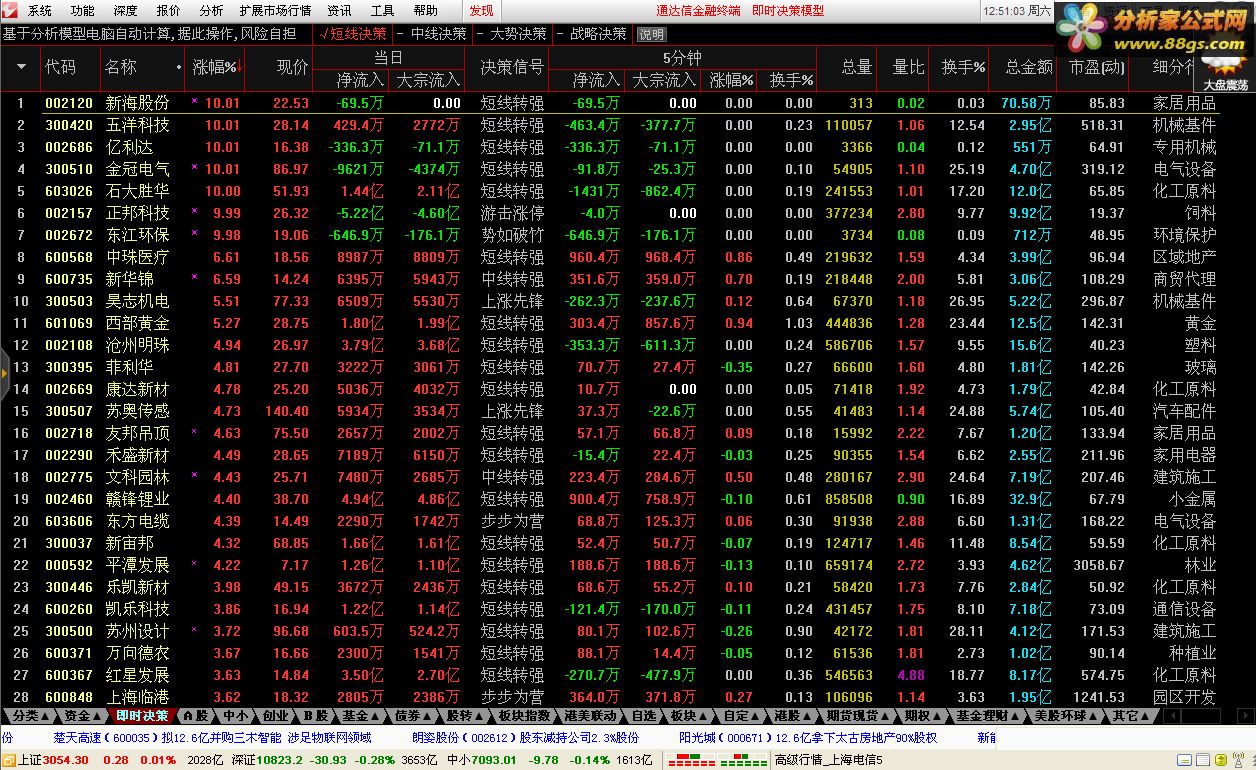Expand the 自定 tab dropdown
Viewport: 1256px width, 770px height.
pos(741,716)
